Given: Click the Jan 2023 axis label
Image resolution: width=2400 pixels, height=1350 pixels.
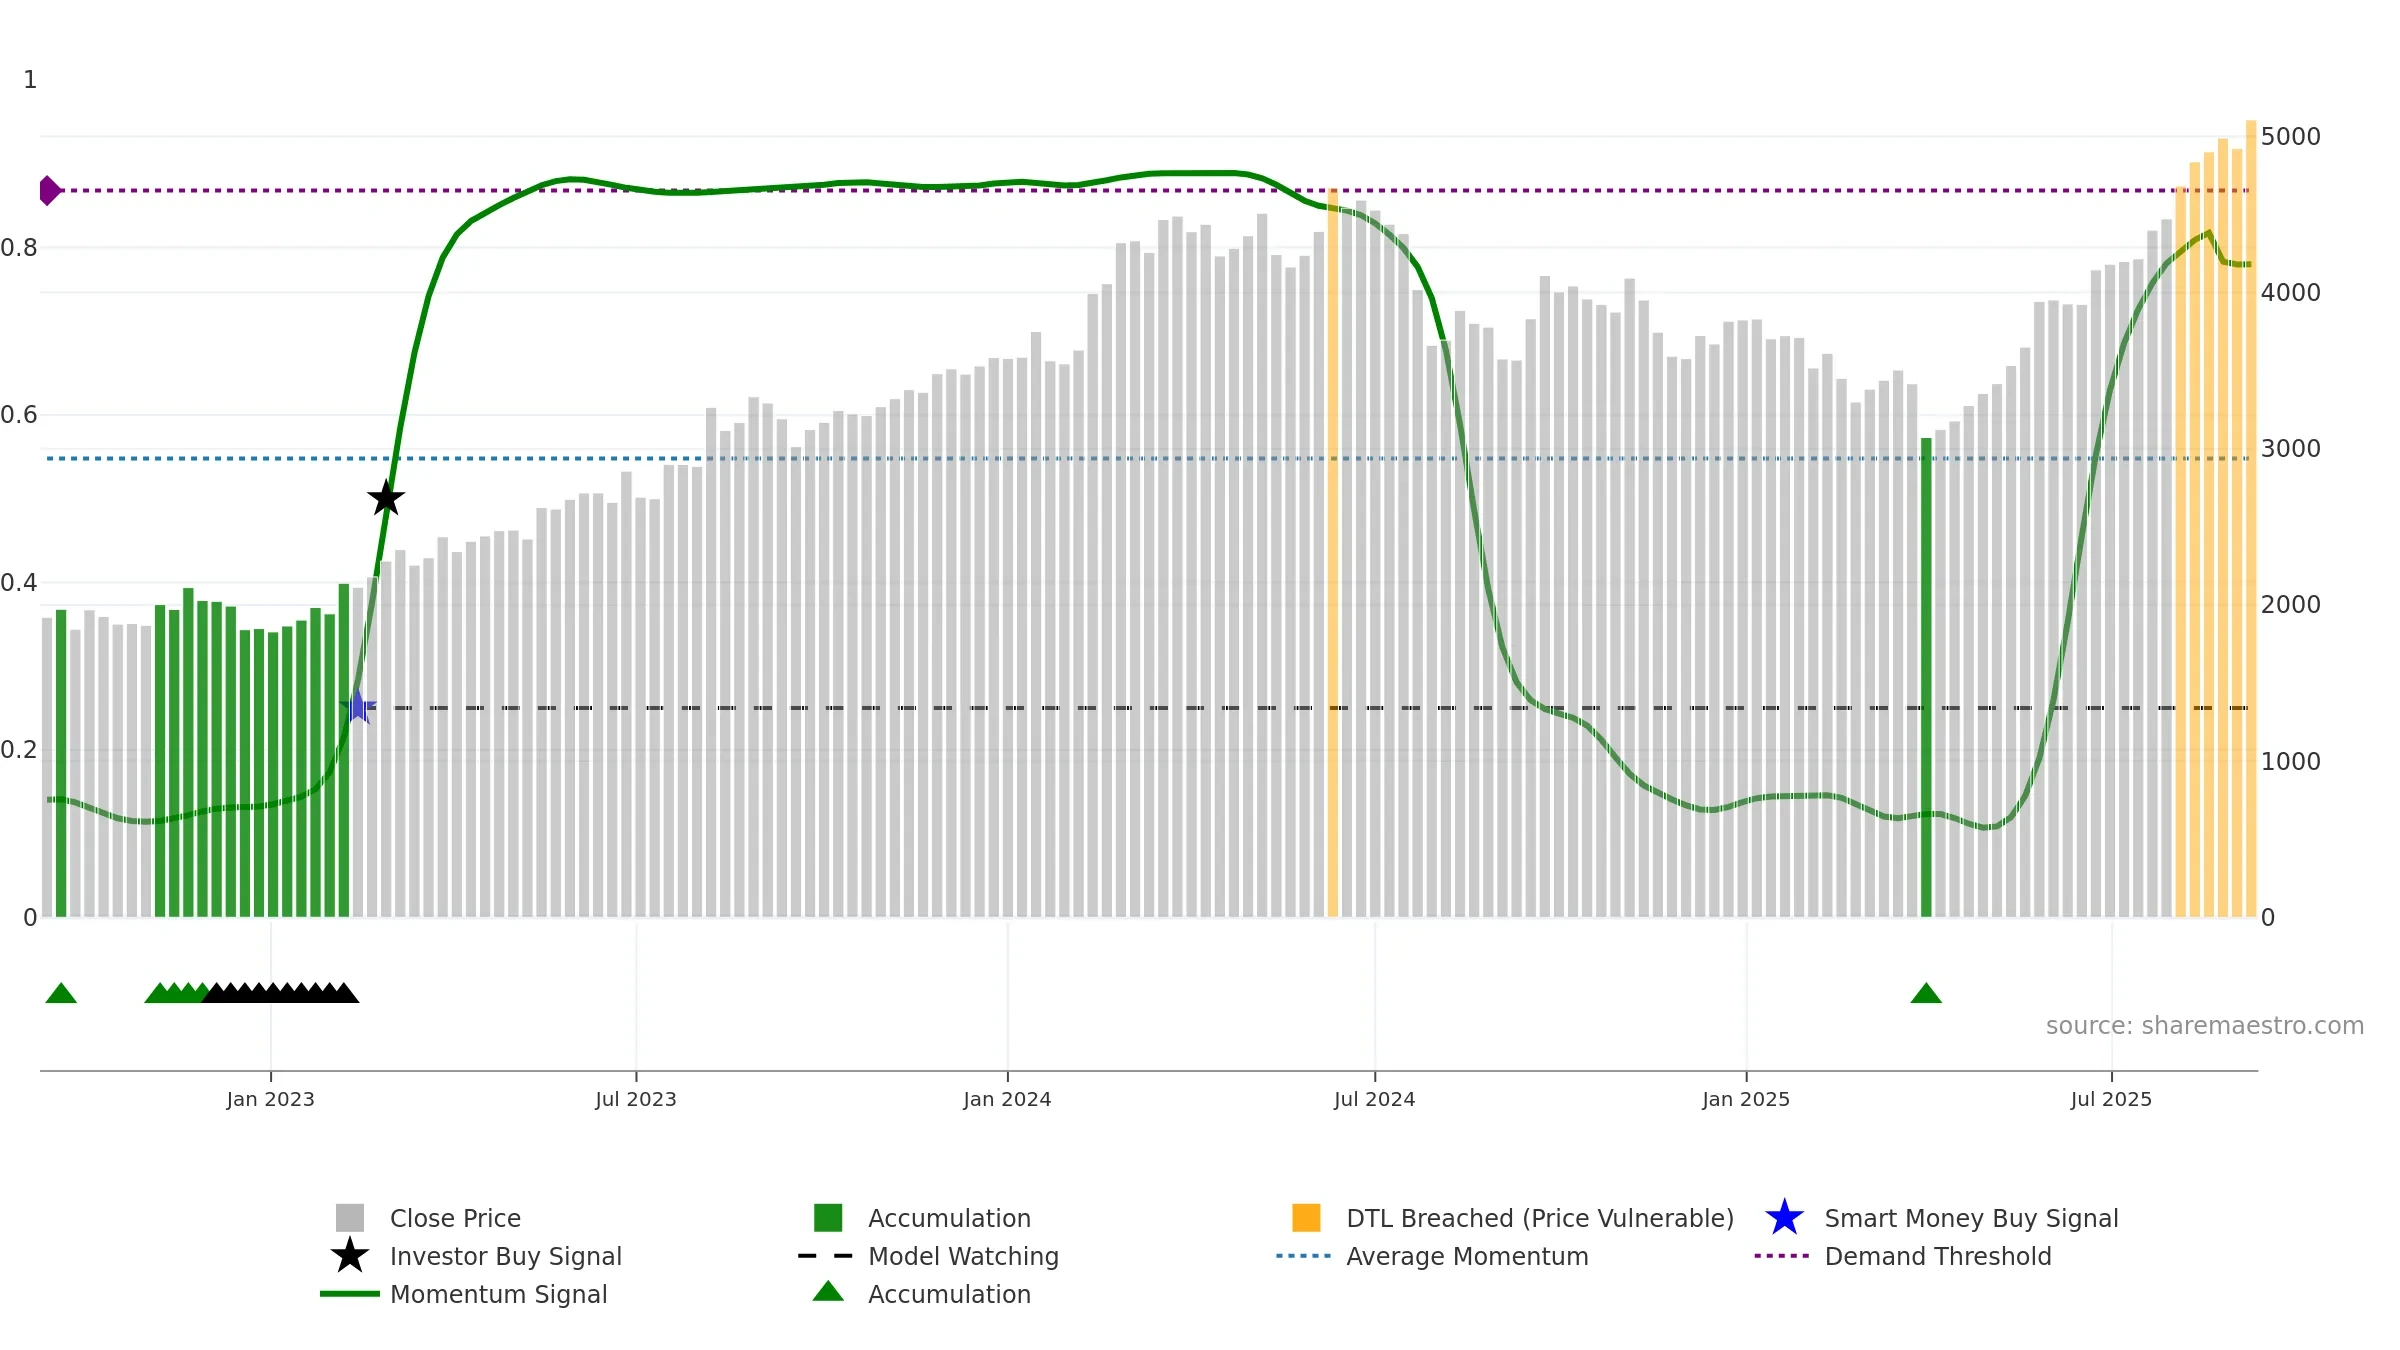Looking at the screenshot, I should tap(270, 1100).
